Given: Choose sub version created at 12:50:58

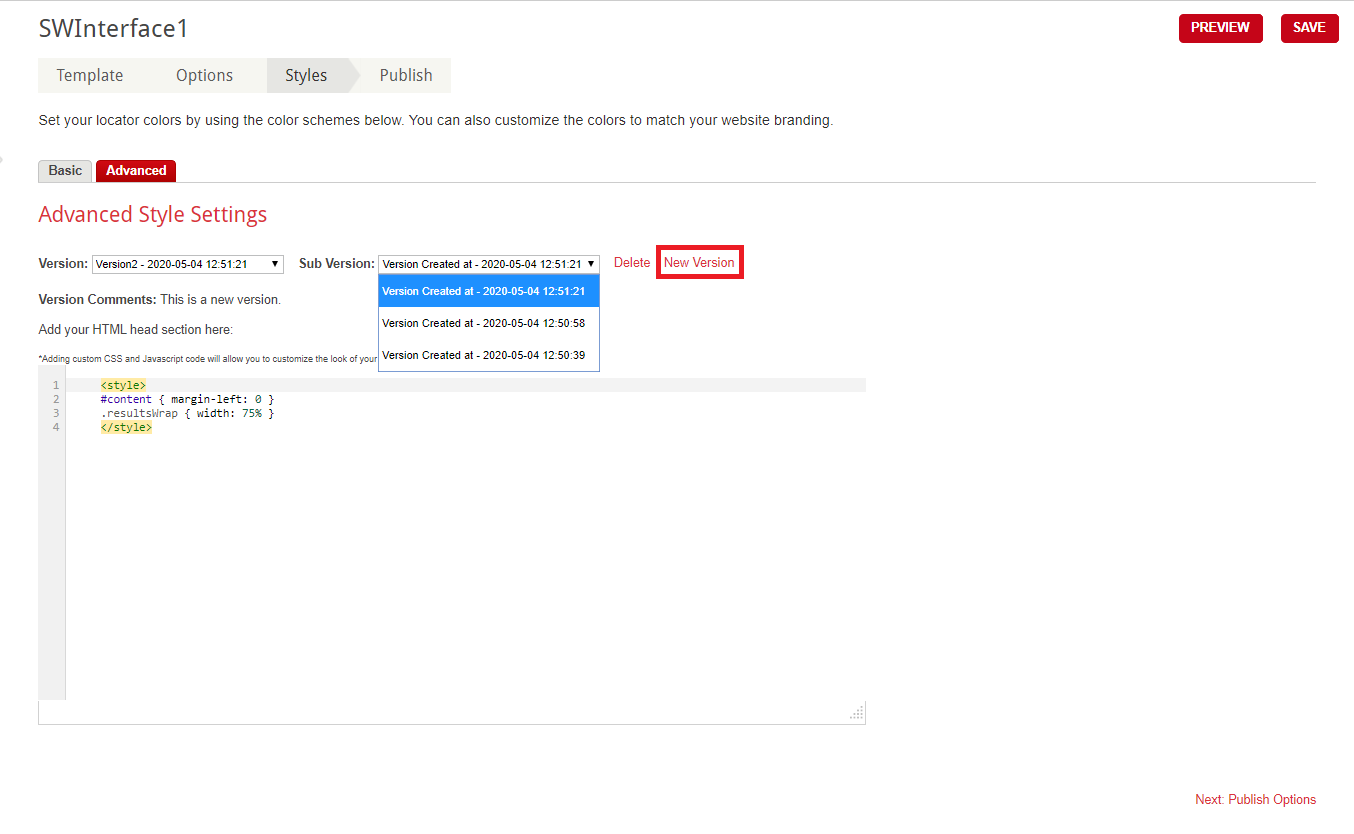Looking at the screenshot, I should click(489, 323).
